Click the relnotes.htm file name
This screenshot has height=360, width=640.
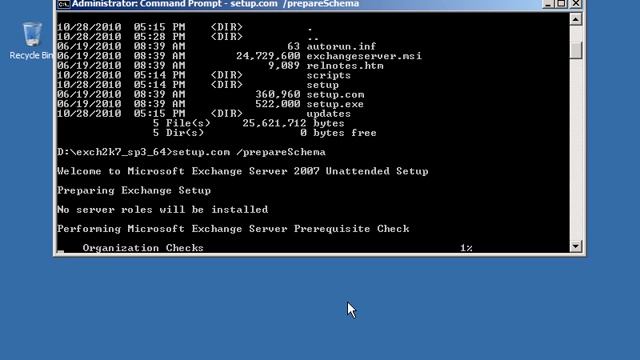pyautogui.click(x=345, y=66)
